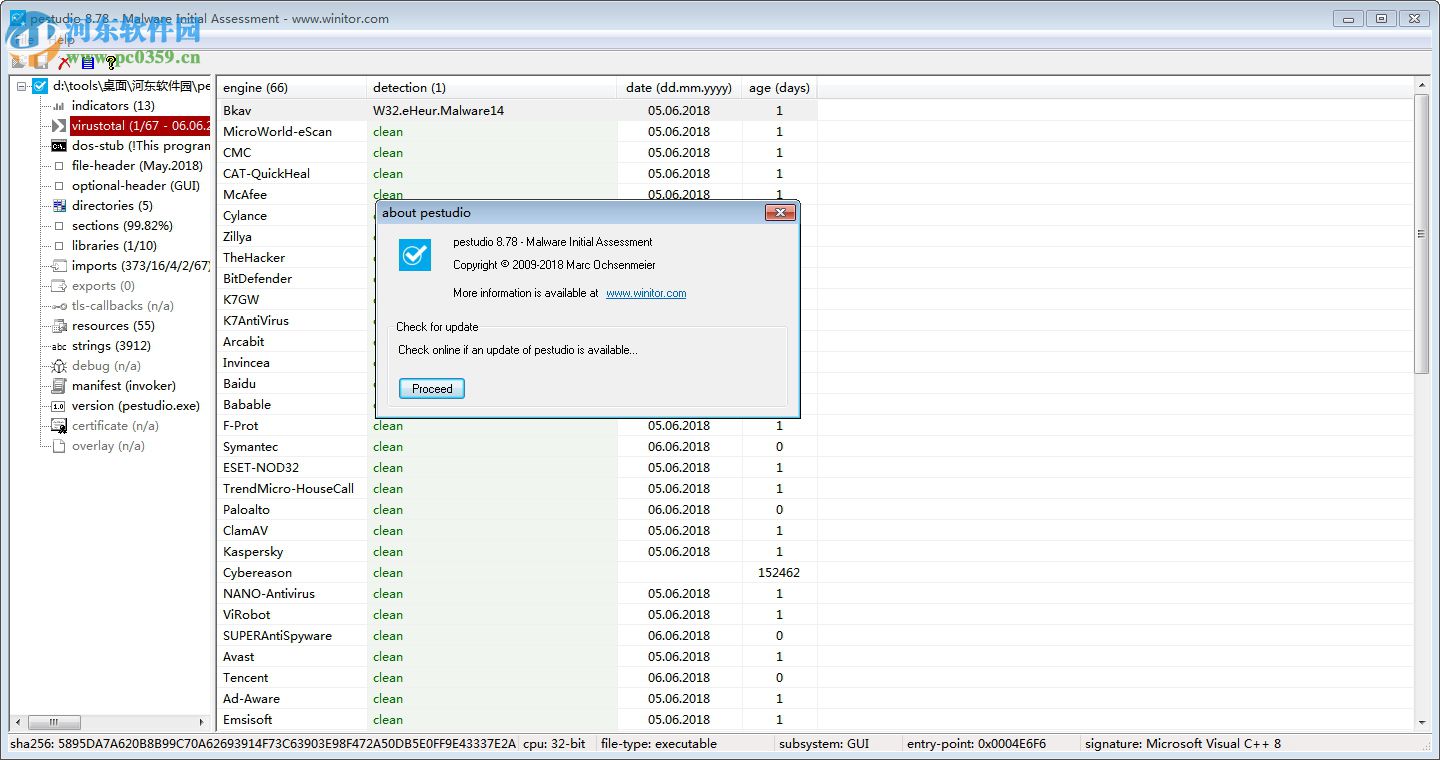This screenshot has height=760, width=1440.
Task: Select the SUPERAntiSpyware engine row
Action: coord(517,635)
